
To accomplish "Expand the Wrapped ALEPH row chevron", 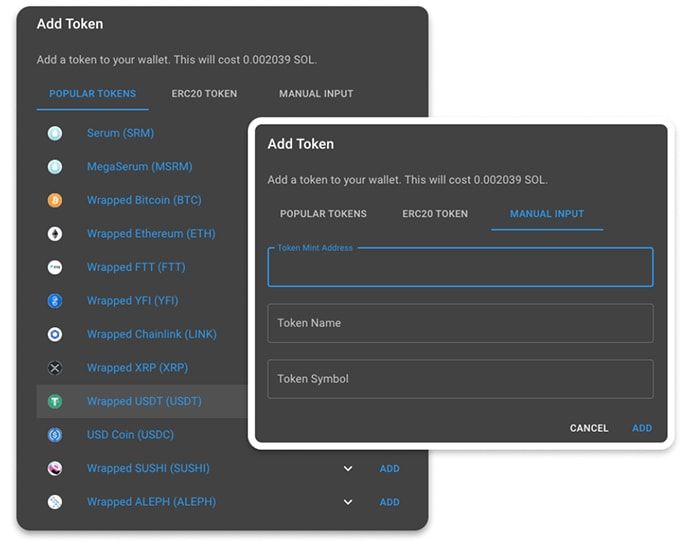I will point(348,502).
